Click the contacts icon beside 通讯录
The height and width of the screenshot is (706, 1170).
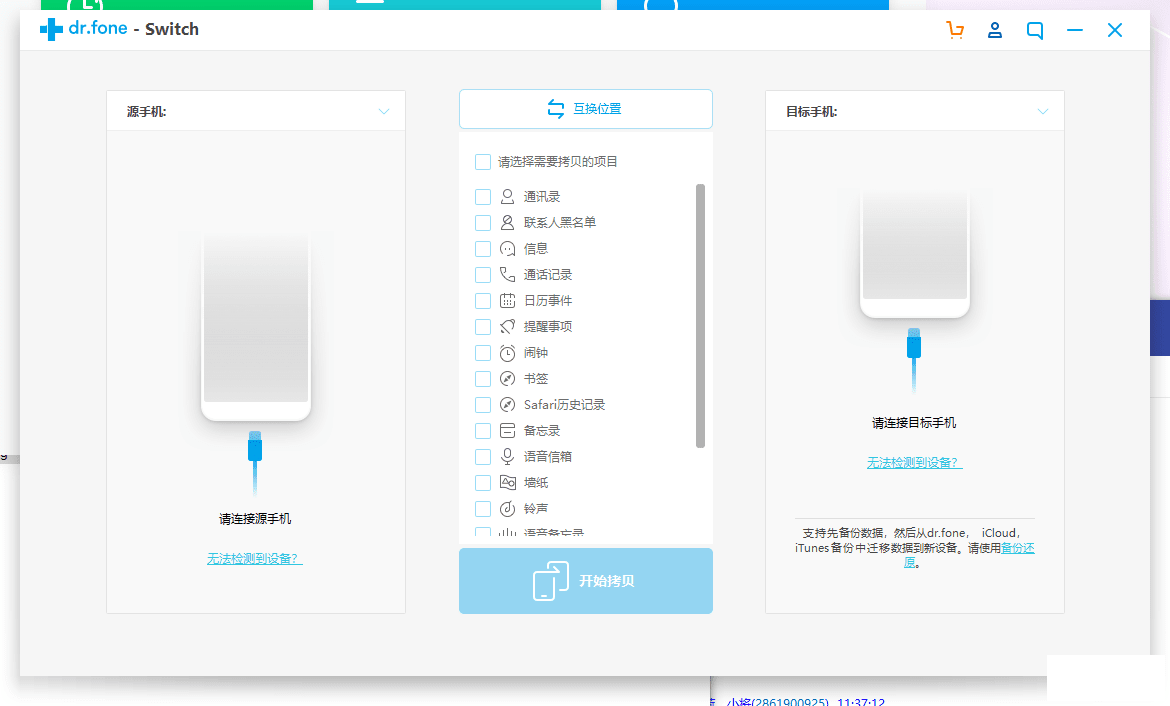coord(507,196)
